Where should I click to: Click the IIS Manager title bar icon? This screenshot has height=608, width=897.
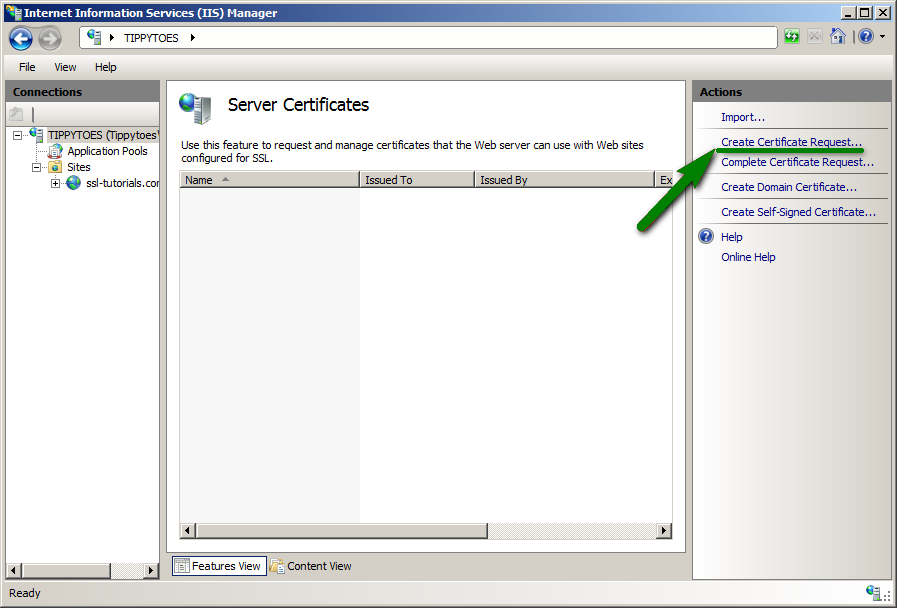pyautogui.click(x=13, y=13)
